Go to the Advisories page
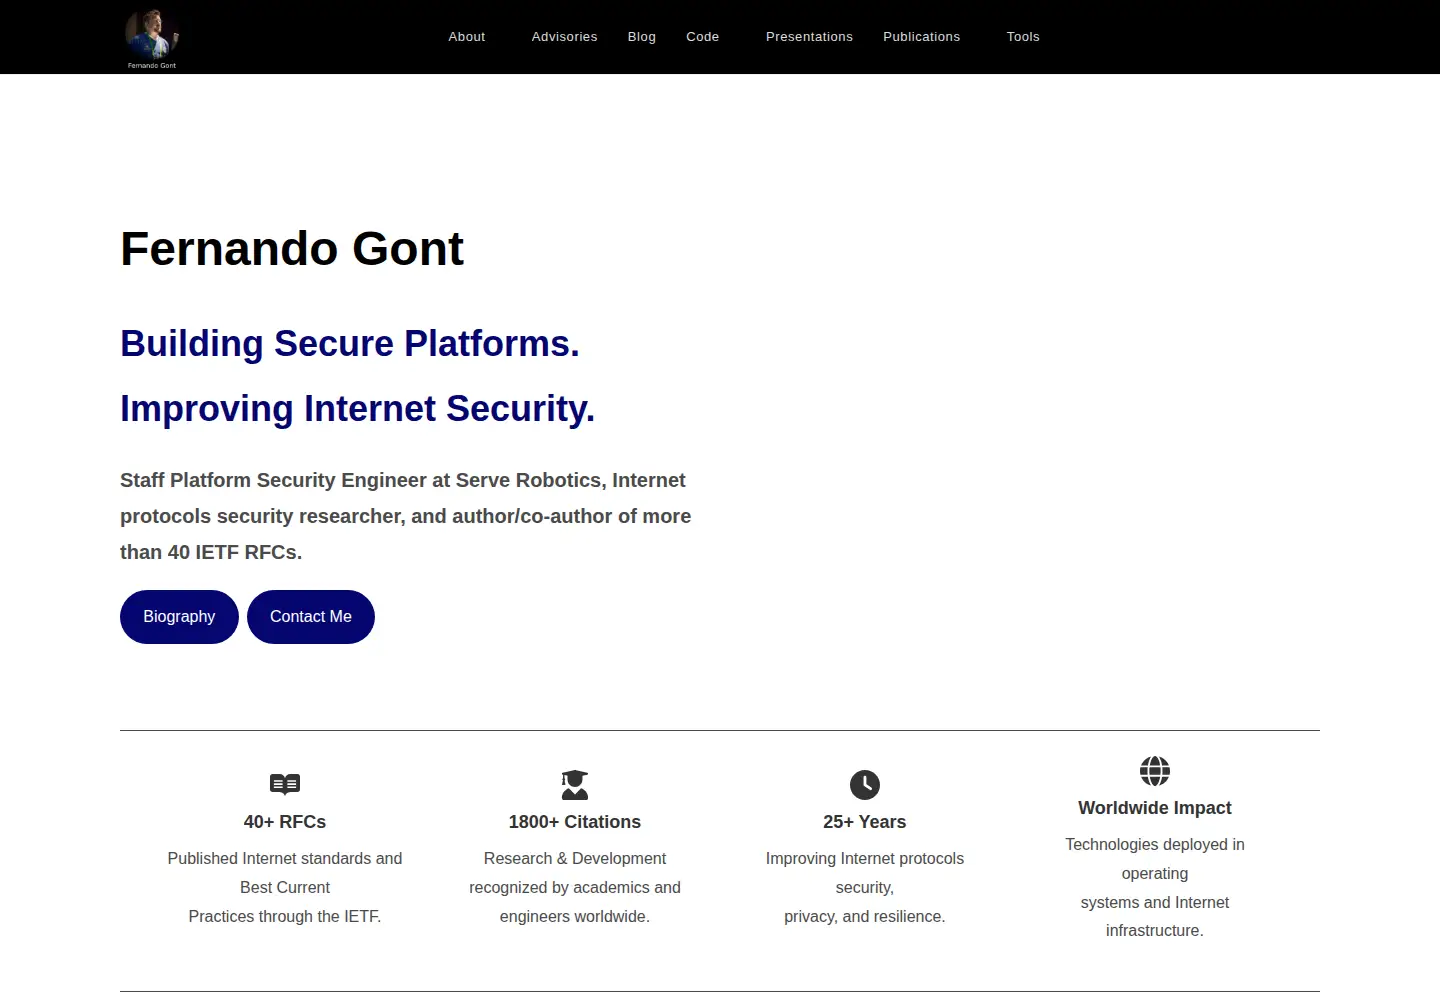Viewport: 1440px width, 1000px height. pos(564,37)
